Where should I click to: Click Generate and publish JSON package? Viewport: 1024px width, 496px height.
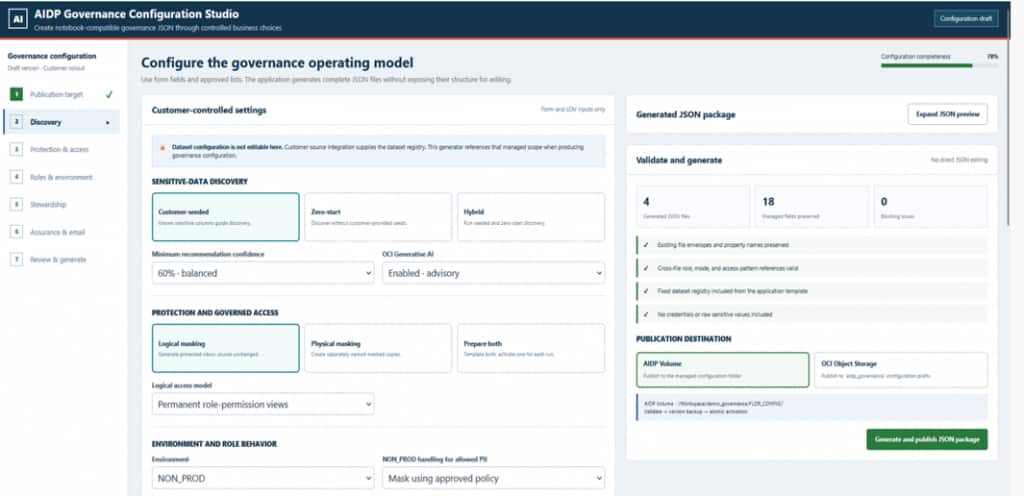pos(927,439)
